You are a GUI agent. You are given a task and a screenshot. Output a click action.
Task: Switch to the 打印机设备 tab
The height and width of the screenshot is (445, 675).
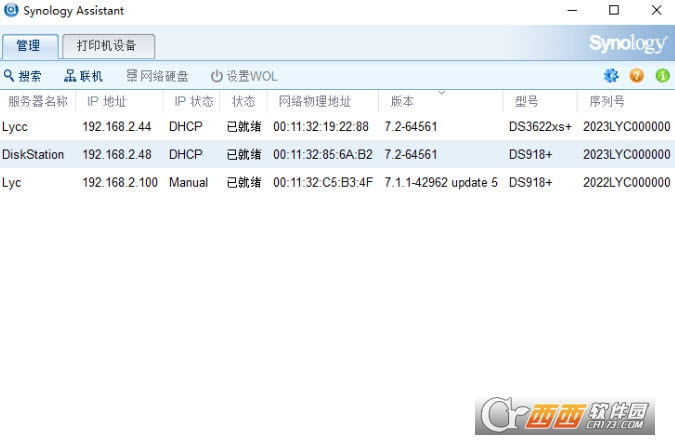point(108,46)
